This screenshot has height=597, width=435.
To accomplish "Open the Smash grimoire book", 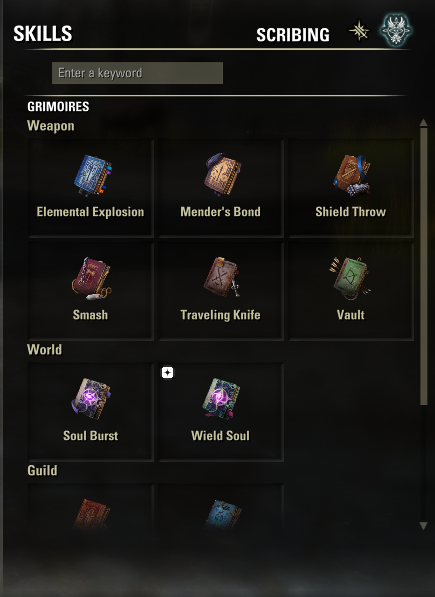I will [x=91, y=279].
